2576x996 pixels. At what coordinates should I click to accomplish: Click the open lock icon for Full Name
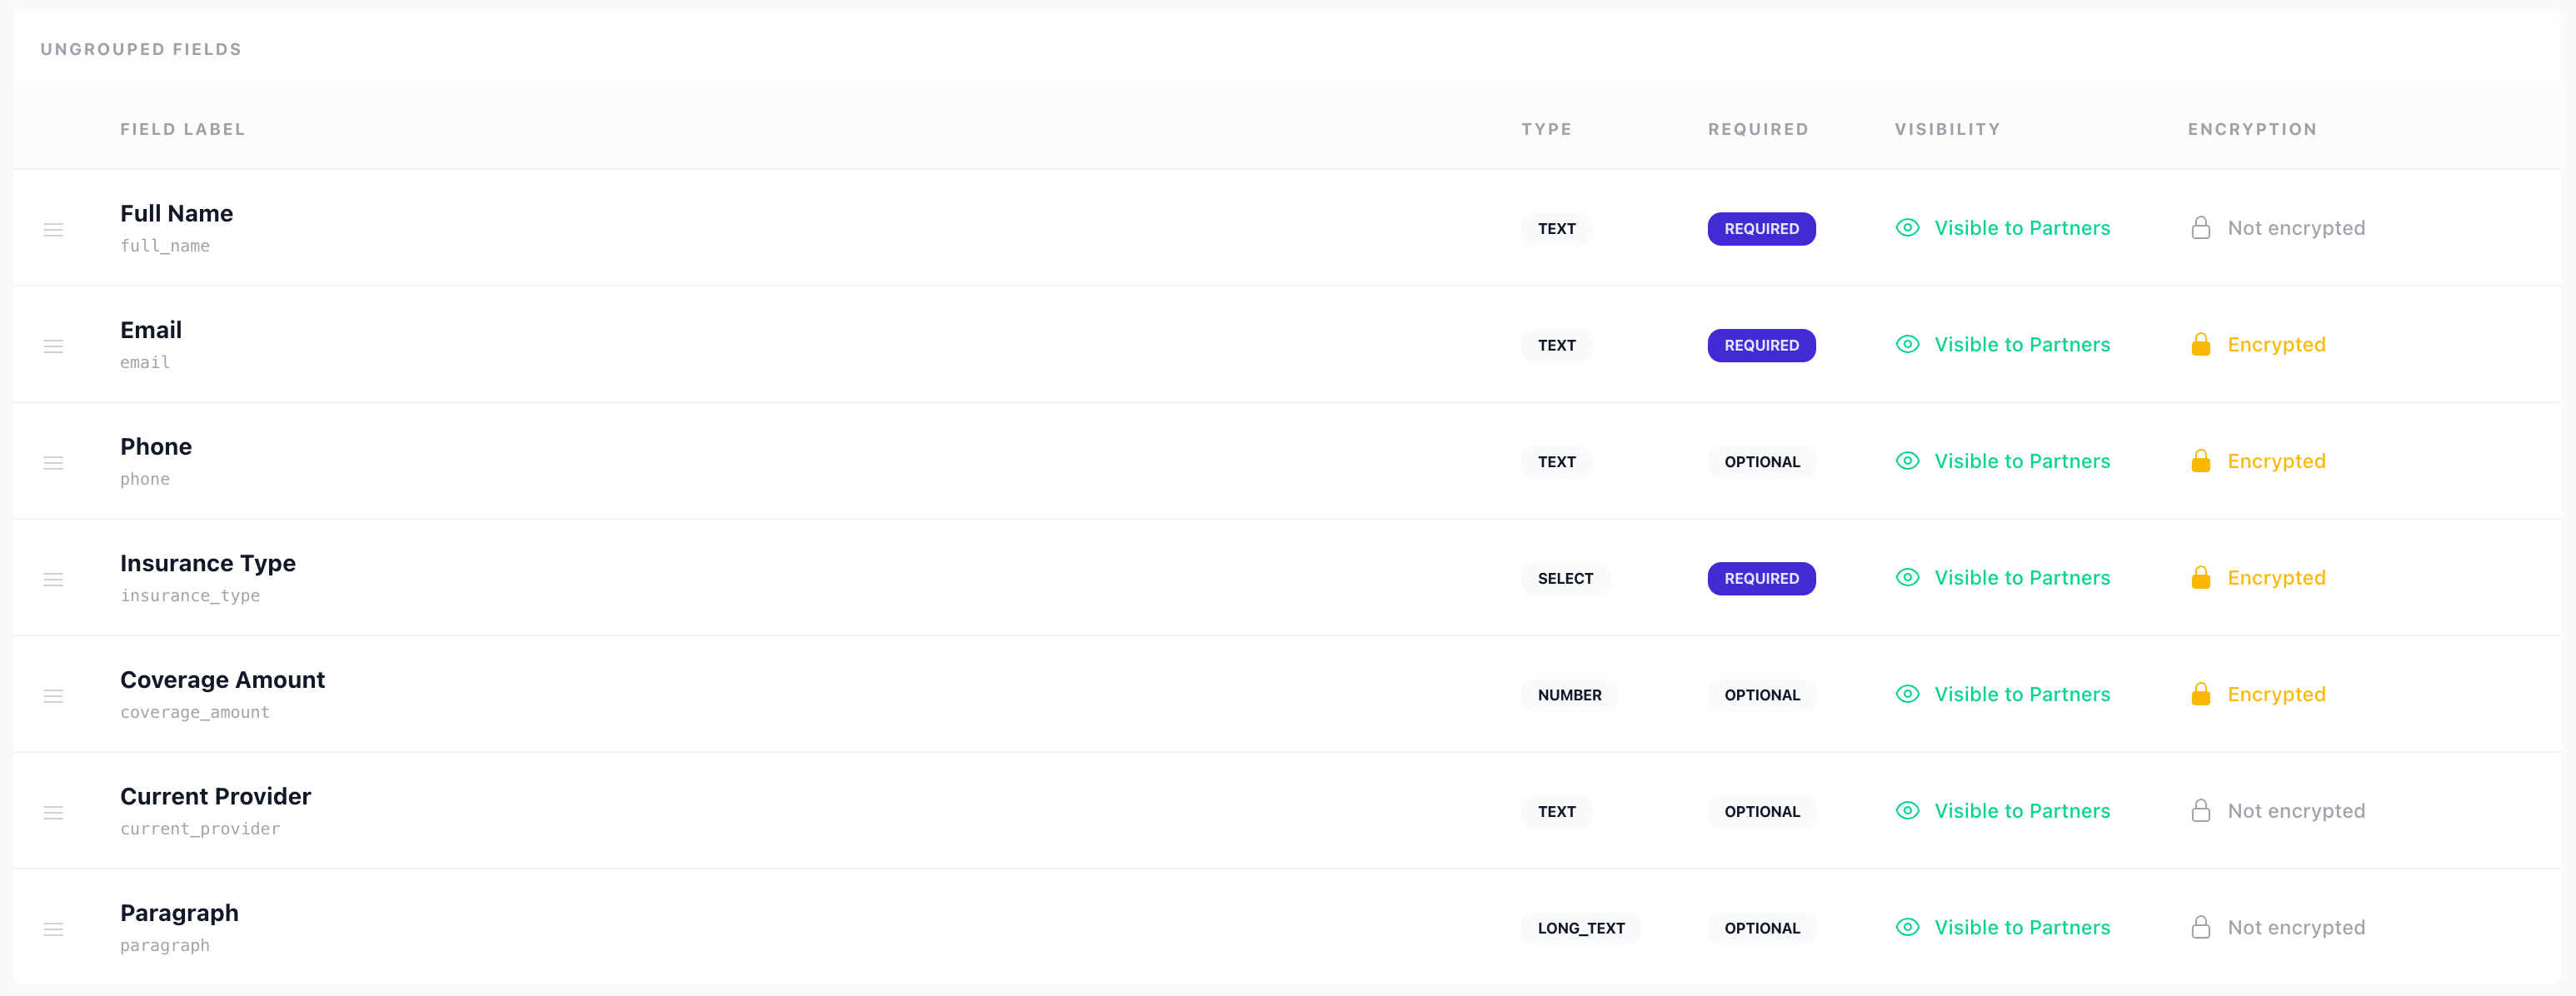click(x=2200, y=228)
